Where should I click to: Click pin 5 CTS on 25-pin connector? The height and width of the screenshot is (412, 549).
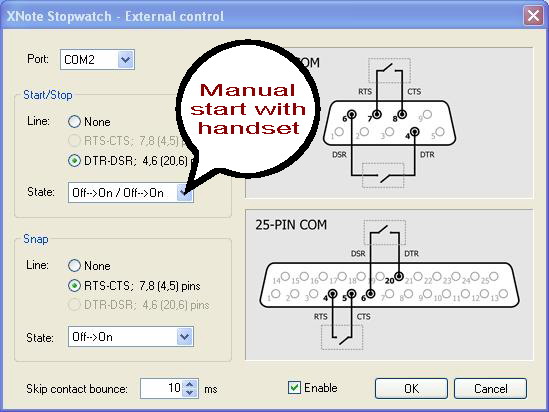352,294
